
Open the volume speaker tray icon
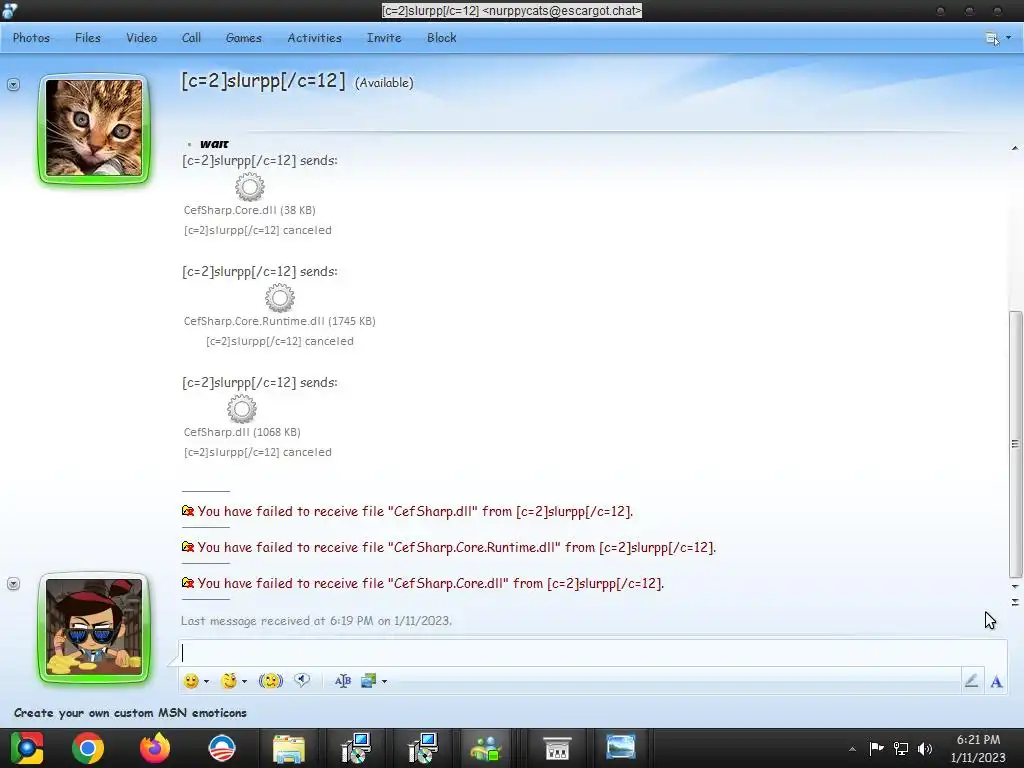click(x=925, y=748)
